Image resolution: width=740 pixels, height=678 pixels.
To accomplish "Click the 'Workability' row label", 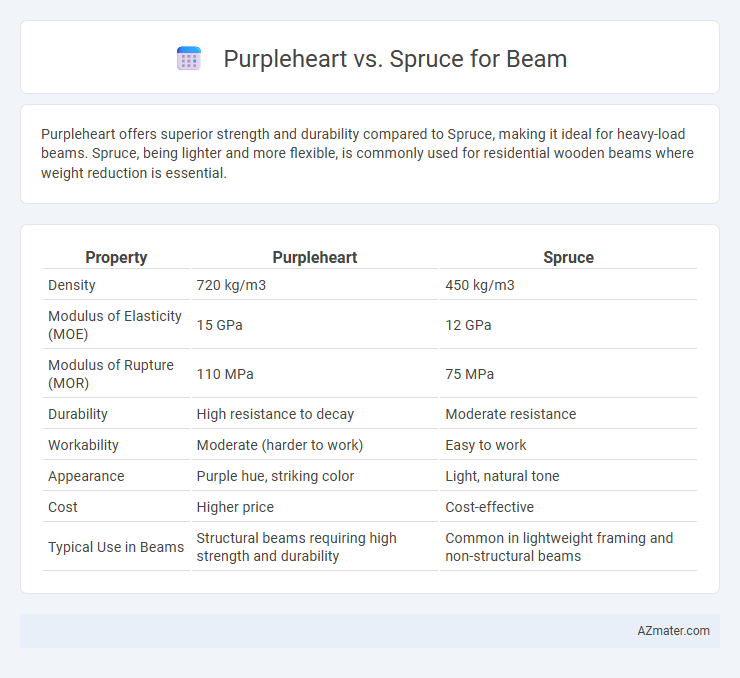I will coord(83,445).
